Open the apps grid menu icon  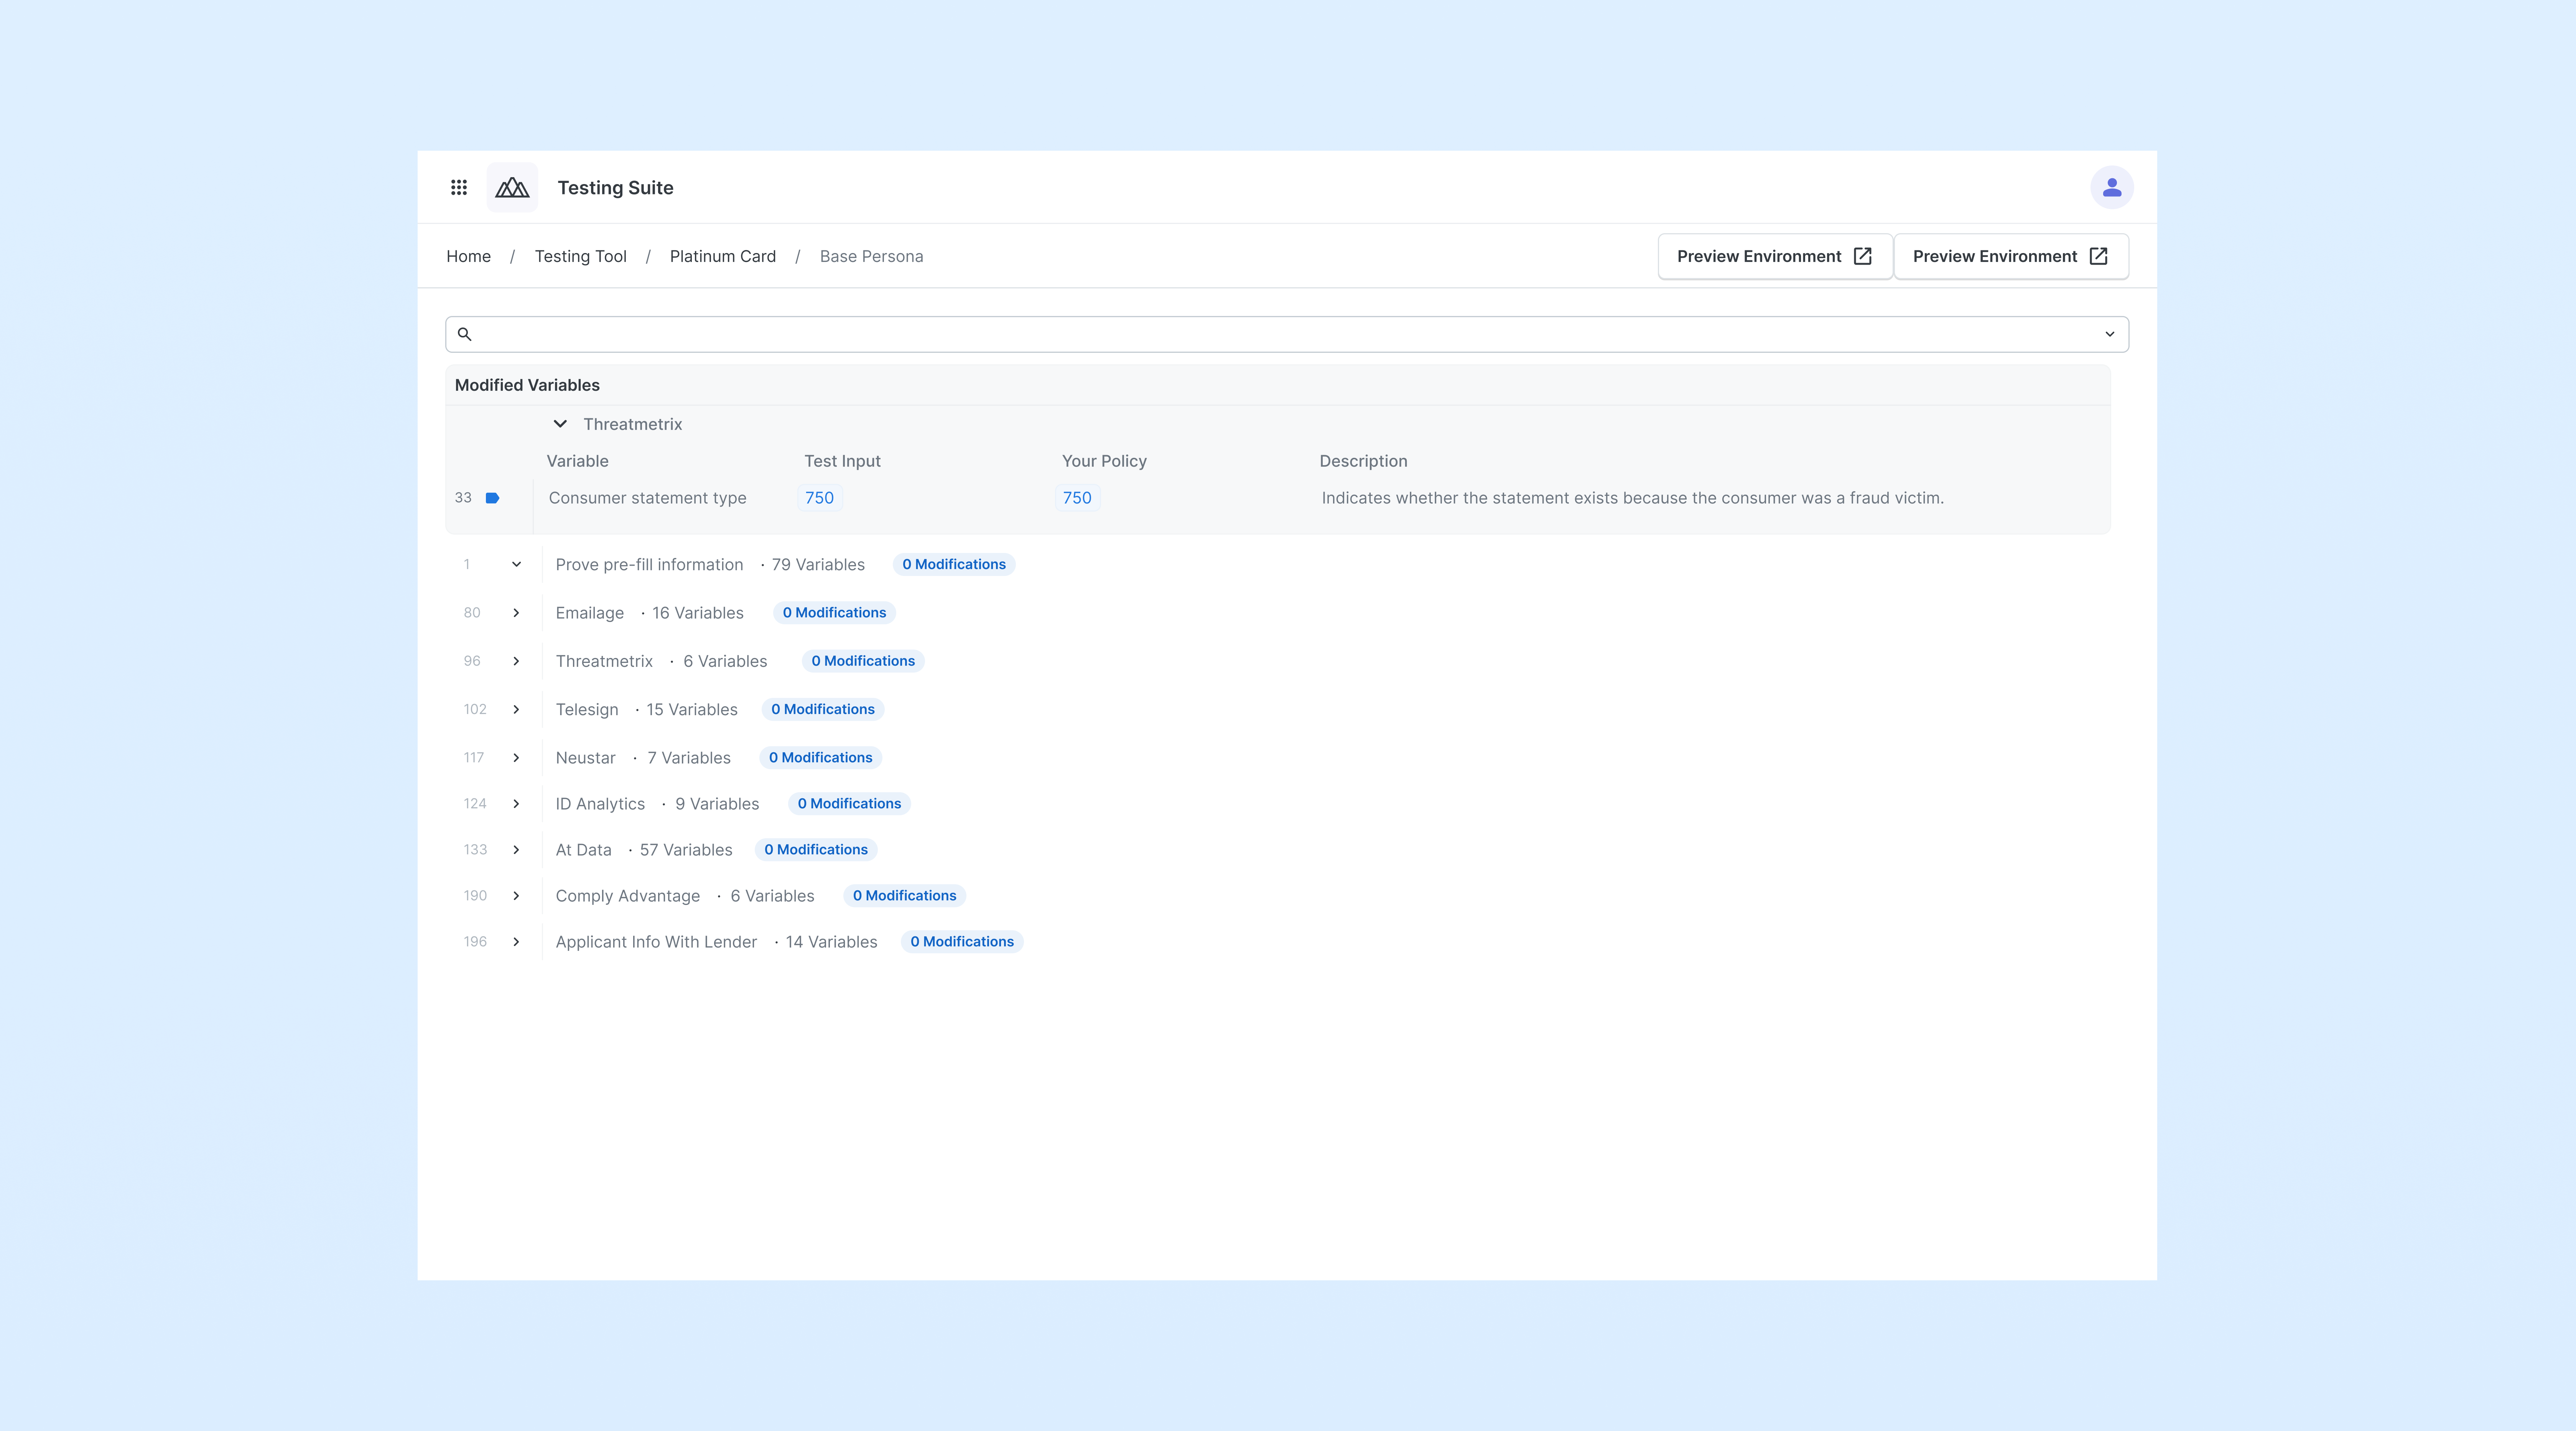459,187
